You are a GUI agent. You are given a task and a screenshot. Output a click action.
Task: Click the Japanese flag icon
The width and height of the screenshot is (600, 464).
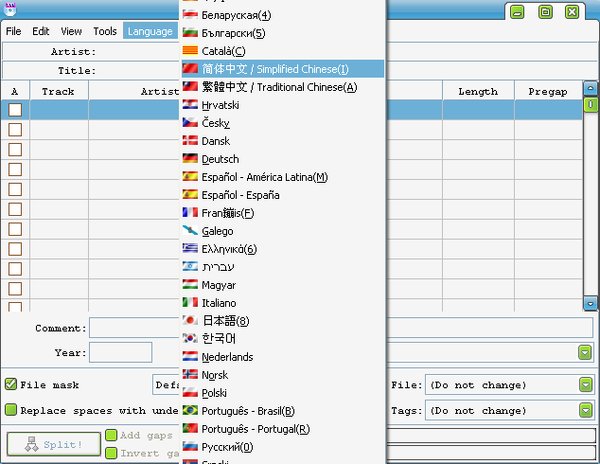(x=190, y=320)
